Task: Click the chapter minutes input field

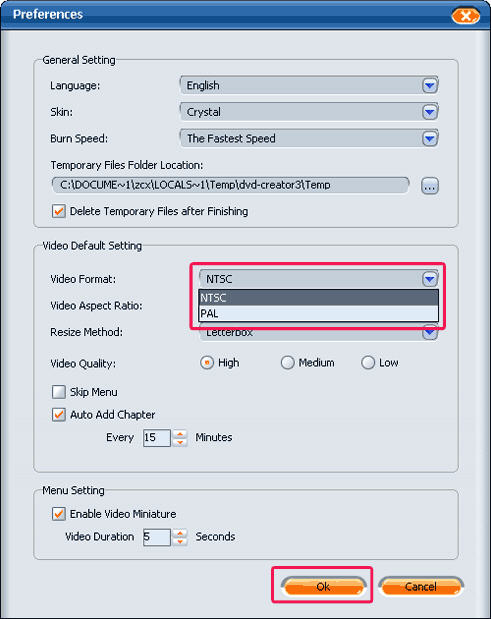Action: click(x=157, y=438)
